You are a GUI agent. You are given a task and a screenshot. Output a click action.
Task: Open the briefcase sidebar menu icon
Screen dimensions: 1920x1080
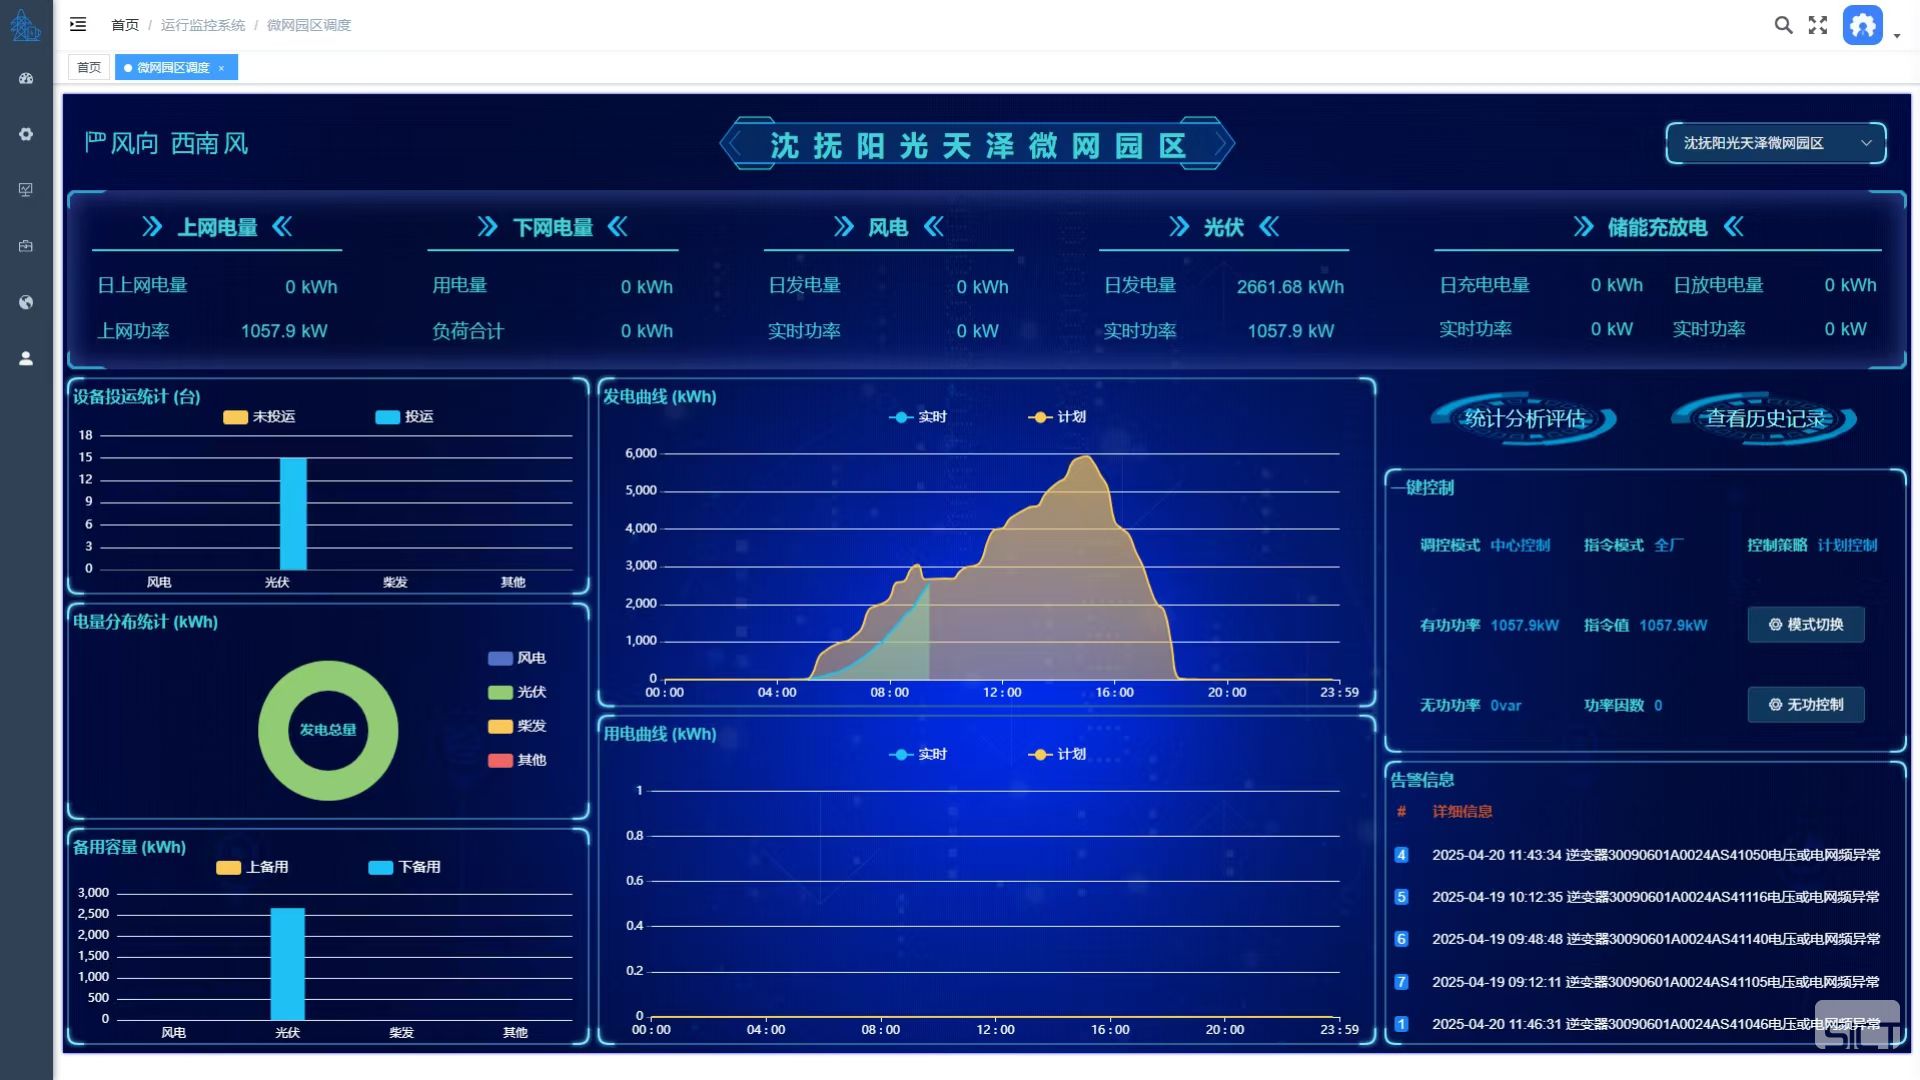coord(26,246)
